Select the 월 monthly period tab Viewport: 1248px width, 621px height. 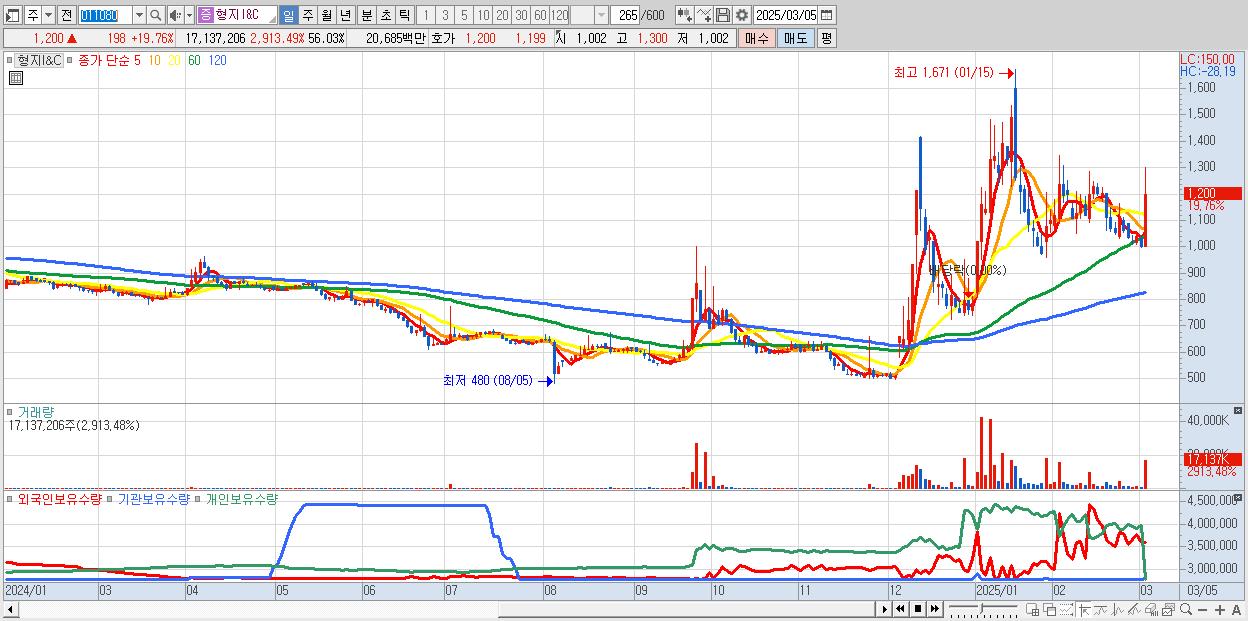pos(326,15)
